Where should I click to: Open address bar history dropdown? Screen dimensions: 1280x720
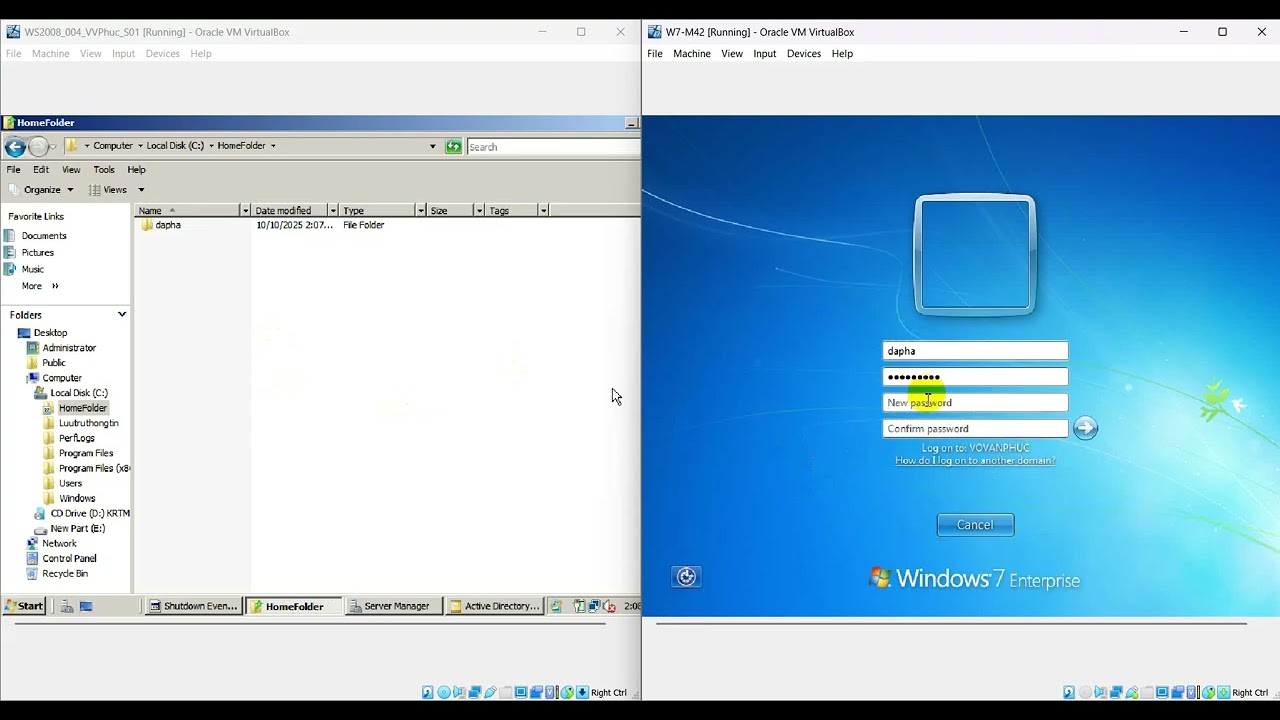pyautogui.click(x=433, y=147)
